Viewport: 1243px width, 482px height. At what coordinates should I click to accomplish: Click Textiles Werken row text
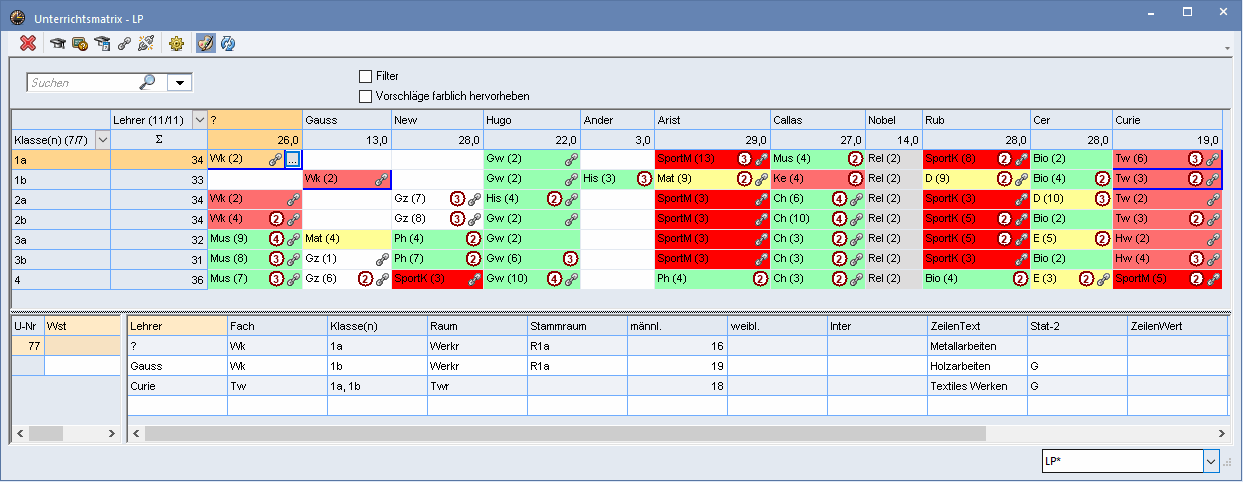[969, 385]
